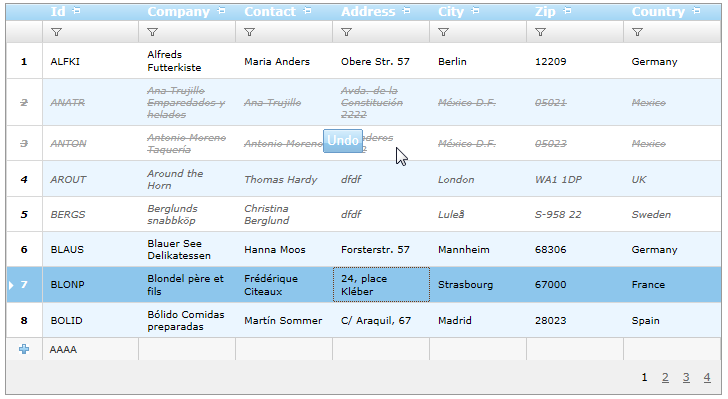728x399 pixels.
Task: Click the Undo button
Action: [343, 140]
